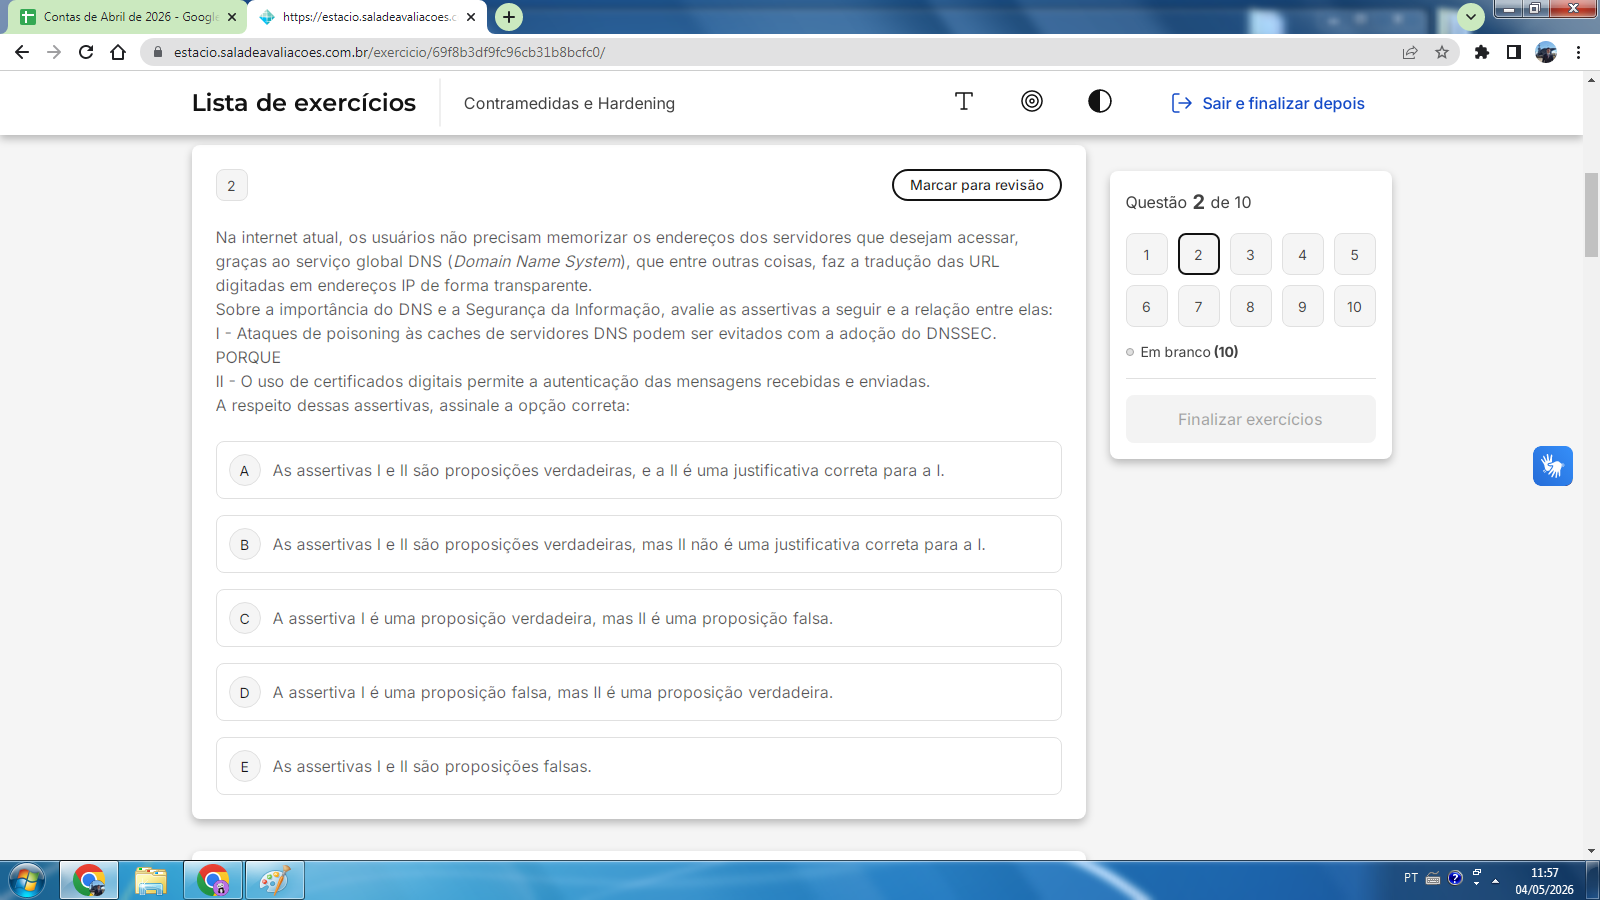Open the Chrome three-dot menu
The image size is (1600, 900).
tap(1578, 52)
